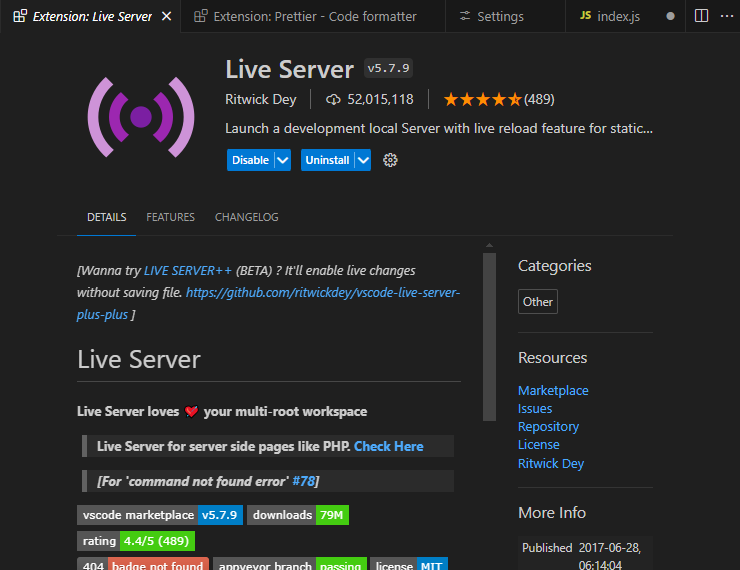
Task: Open the extension Manage gear icon
Action: click(390, 160)
